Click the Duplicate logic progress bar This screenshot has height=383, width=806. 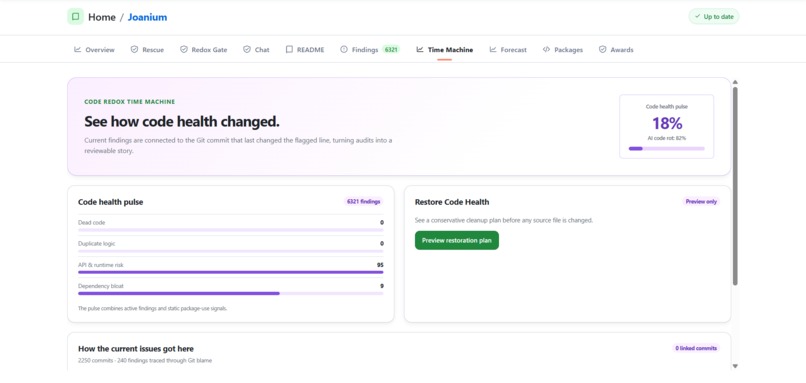coord(231,251)
